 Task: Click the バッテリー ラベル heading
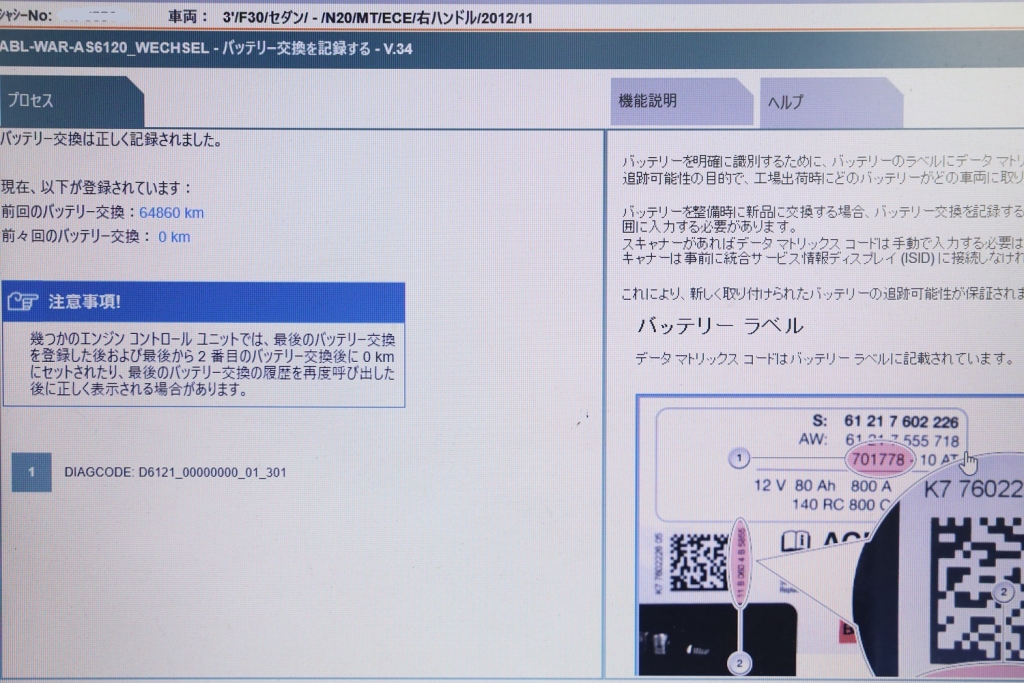(720, 326)
